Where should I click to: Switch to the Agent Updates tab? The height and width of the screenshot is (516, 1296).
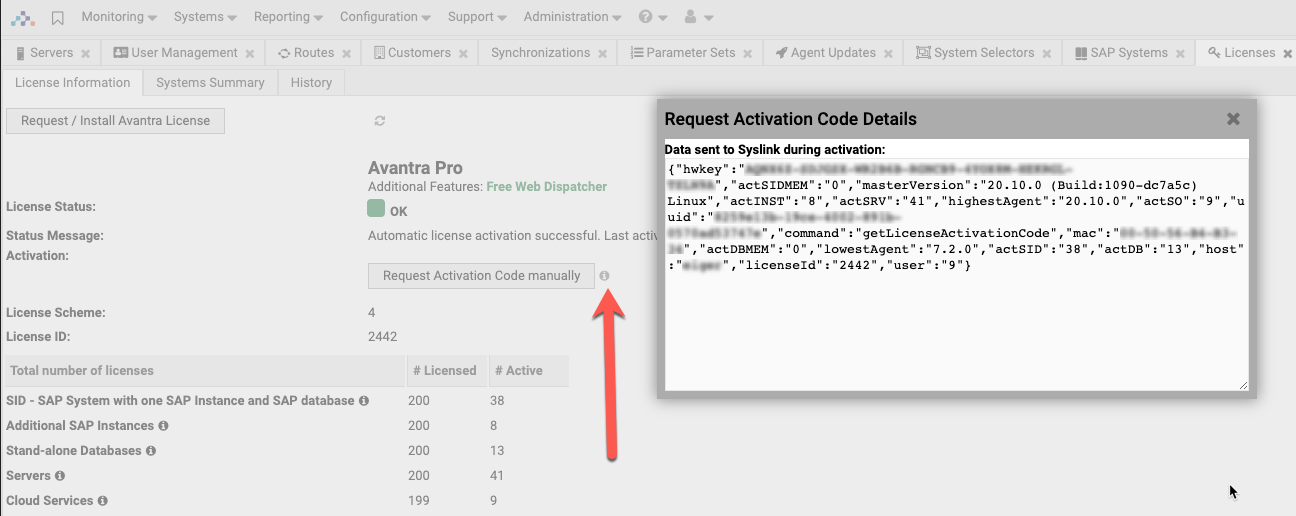coord(826,53)
